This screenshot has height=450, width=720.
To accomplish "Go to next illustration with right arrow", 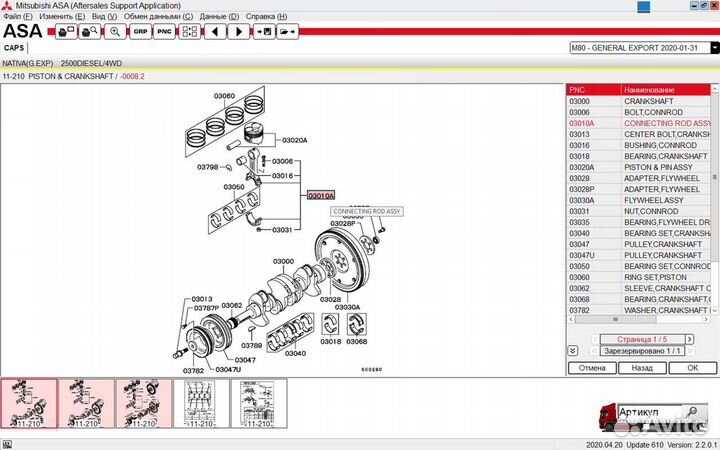I will pyautogui.click(x=238, y=32).
